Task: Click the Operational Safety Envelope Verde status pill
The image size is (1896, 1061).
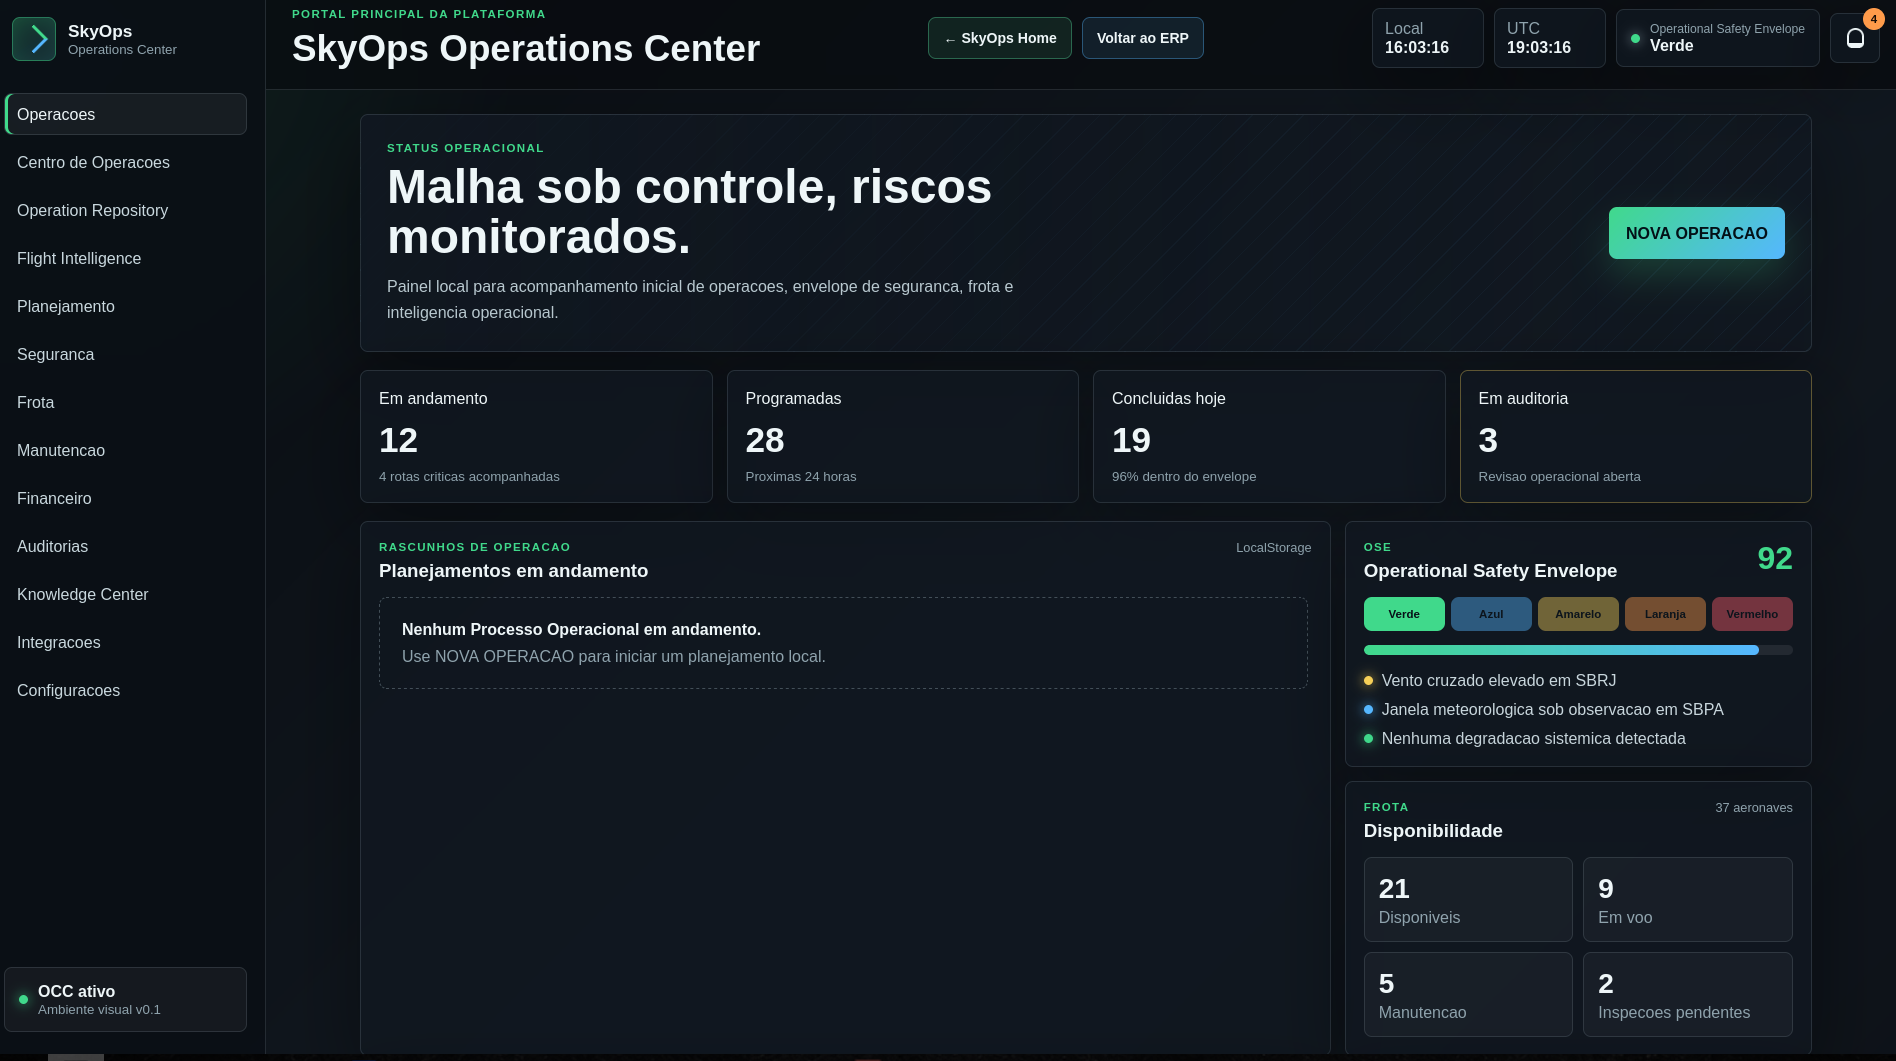Action: (1718, 38)
